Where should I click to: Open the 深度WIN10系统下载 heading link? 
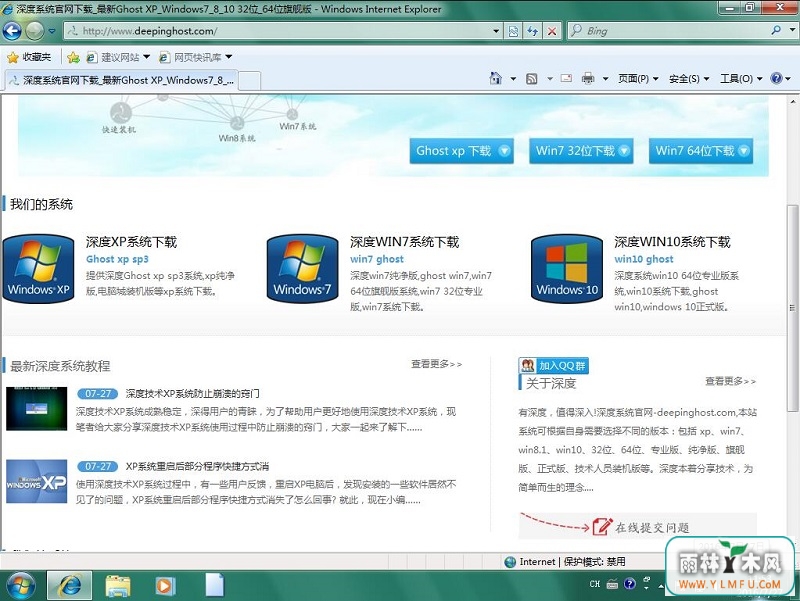[x=672, y=242]
